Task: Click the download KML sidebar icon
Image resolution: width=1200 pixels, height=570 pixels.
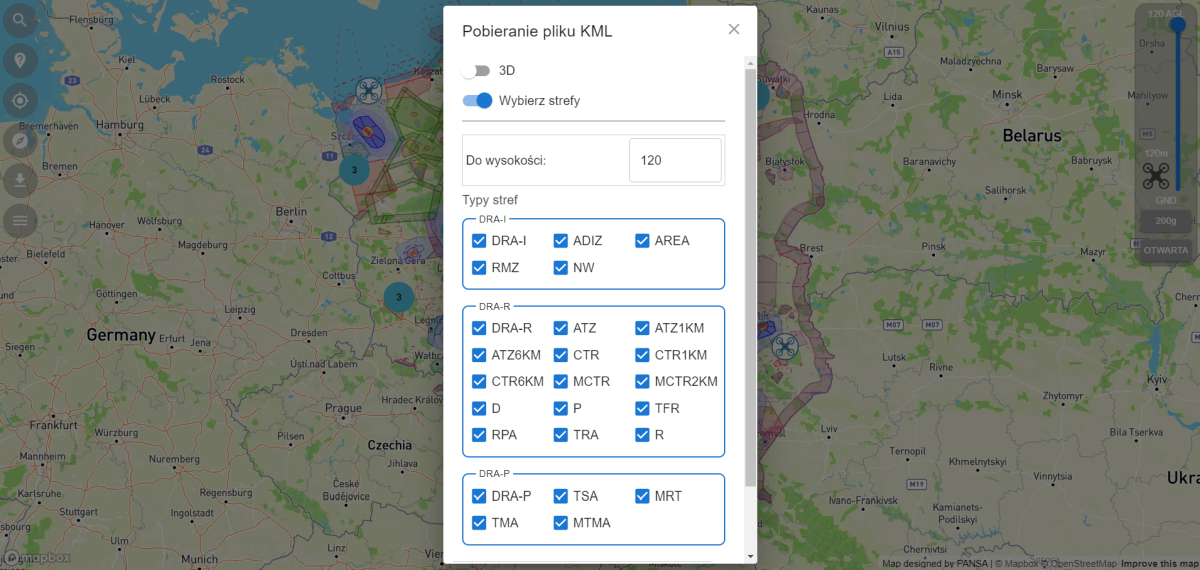Action: [20, 180]
